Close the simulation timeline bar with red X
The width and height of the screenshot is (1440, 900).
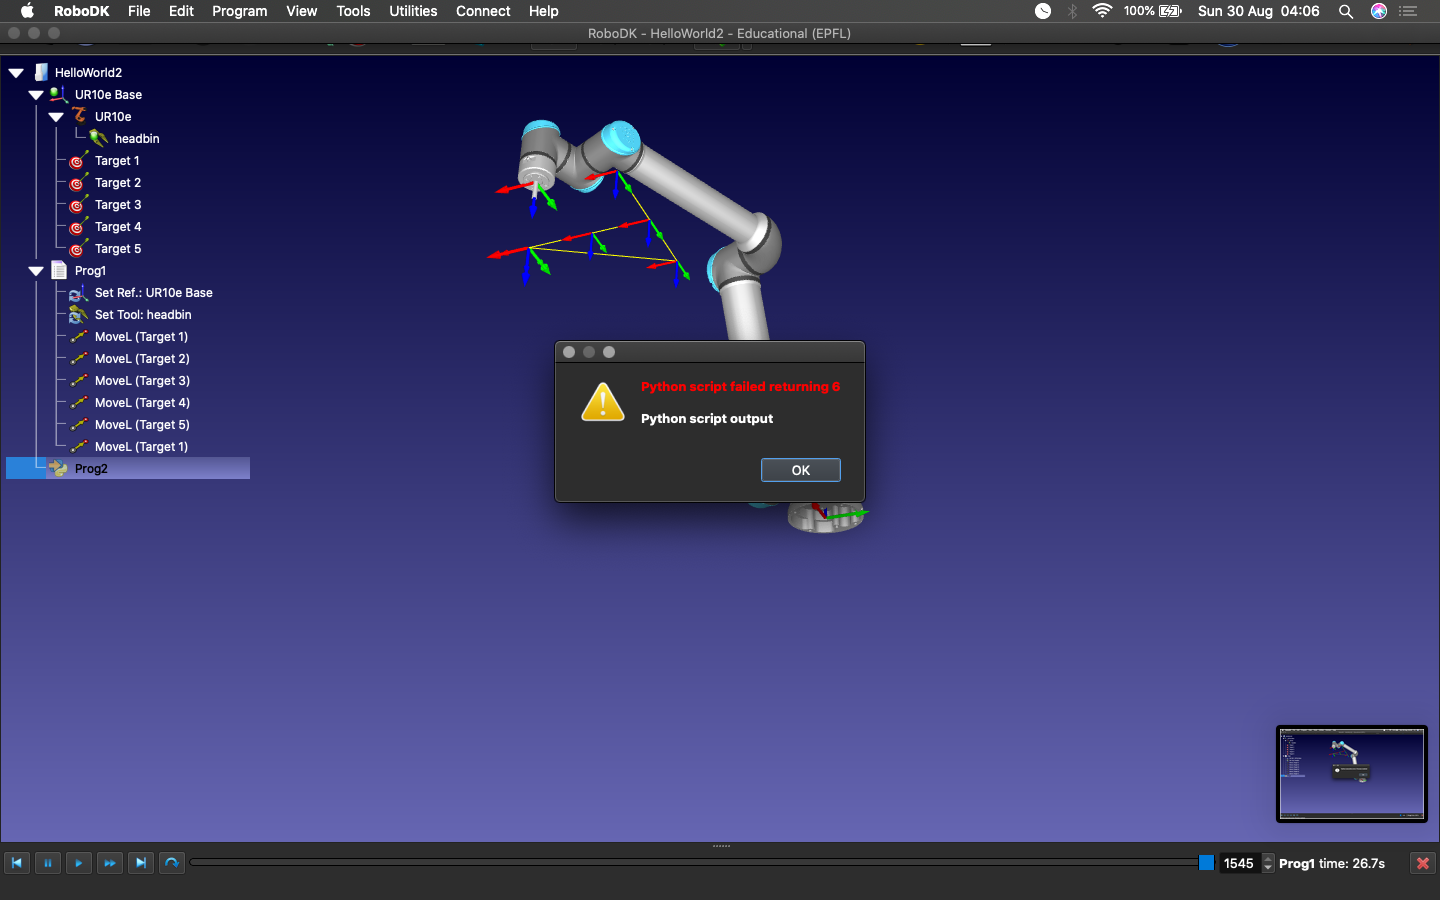(1422, 863)
